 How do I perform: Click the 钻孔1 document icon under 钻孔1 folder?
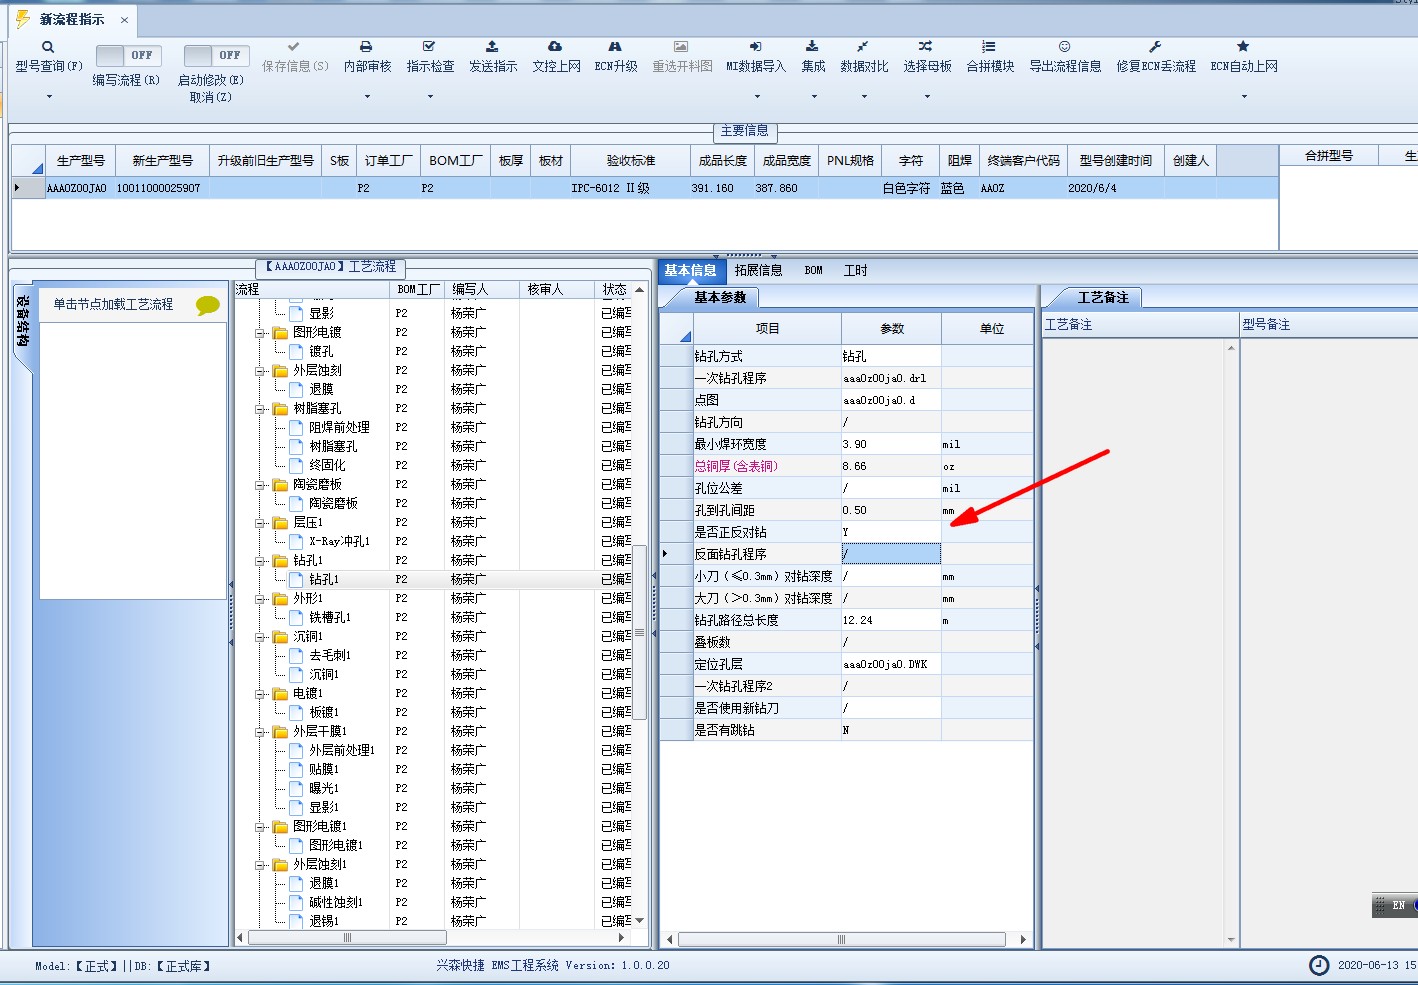tap(296, 579)
